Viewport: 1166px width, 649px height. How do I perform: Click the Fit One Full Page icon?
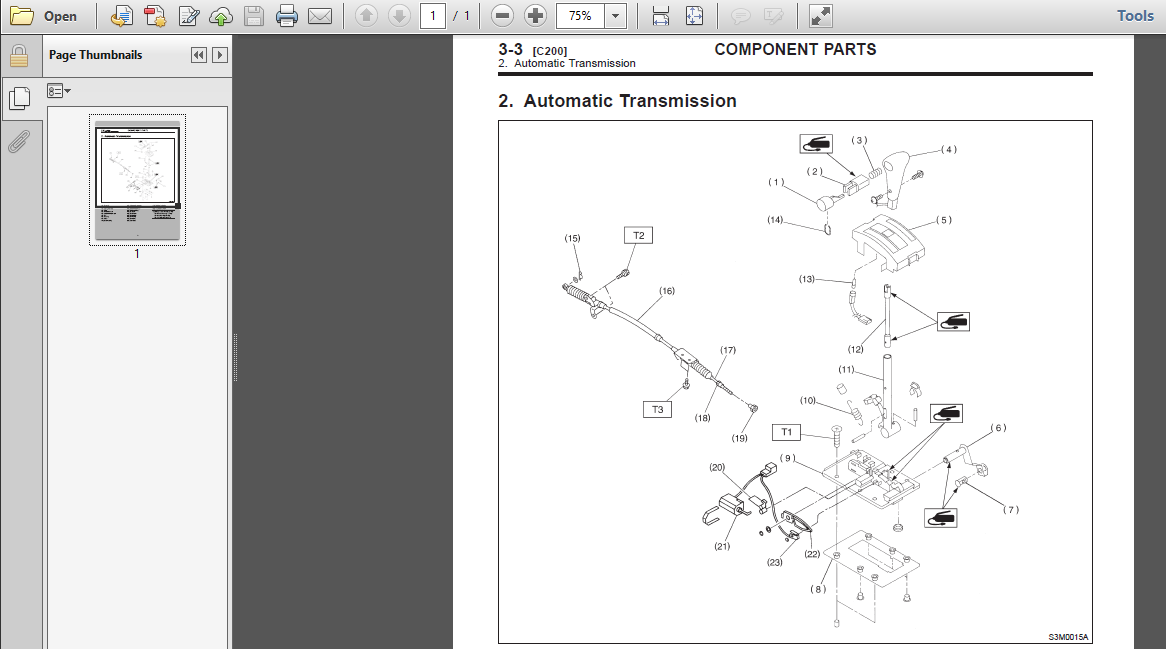[x=695, y=16]
